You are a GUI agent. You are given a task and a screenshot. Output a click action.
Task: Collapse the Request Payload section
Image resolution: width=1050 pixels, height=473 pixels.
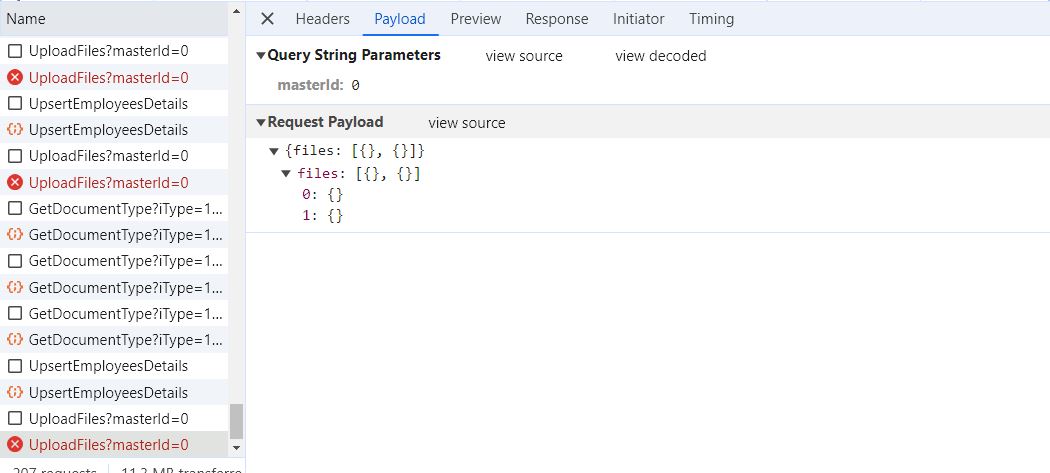[x=261, y=123]
